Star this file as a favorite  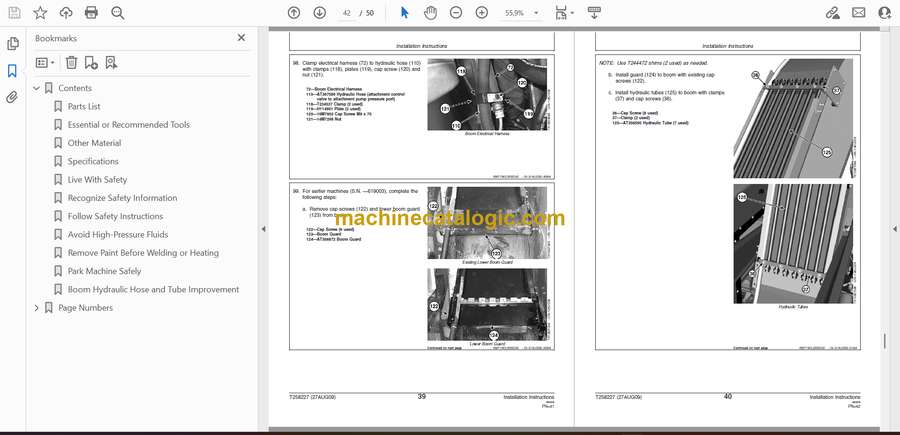click(x=40, y=13)
